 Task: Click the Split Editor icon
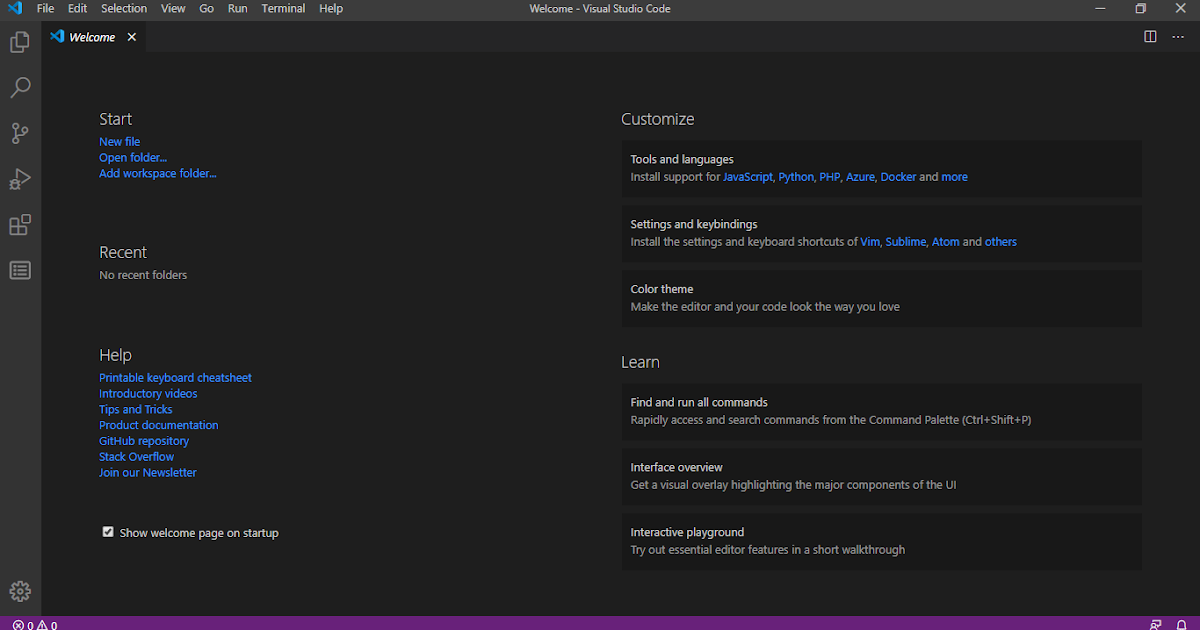1152,36
